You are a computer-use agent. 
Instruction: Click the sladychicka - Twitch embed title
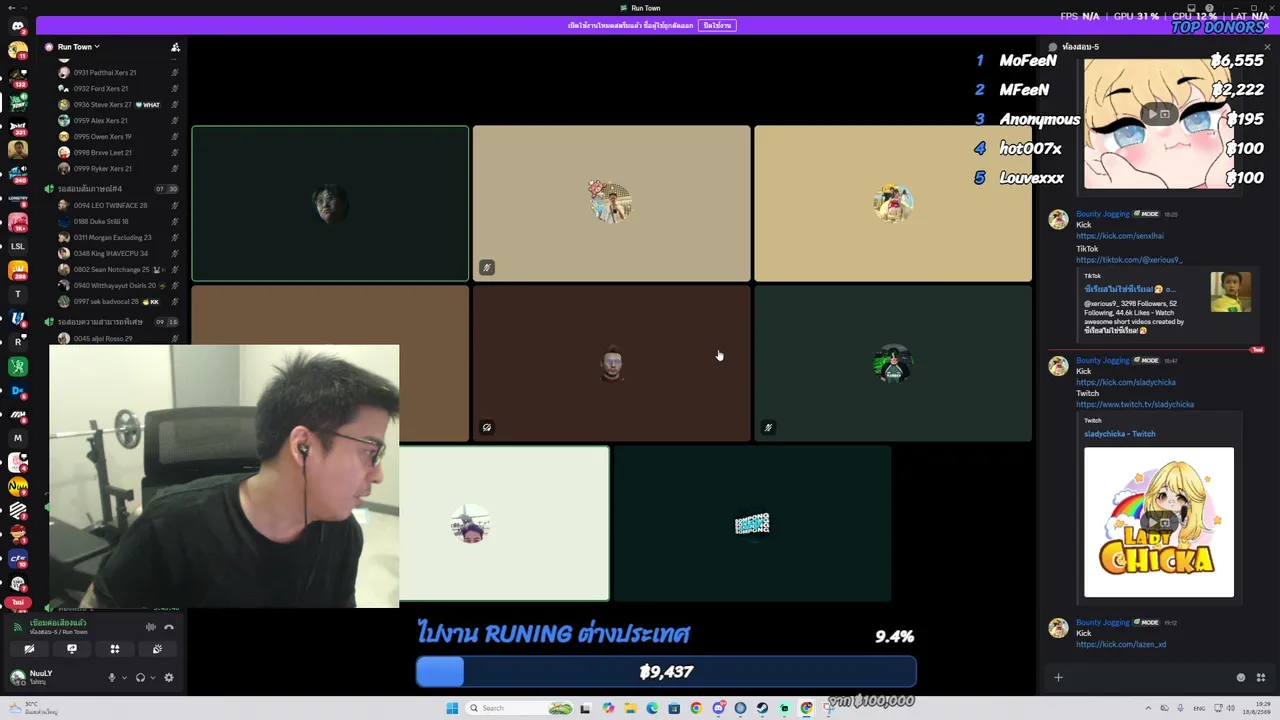pyautogui.click(x=1120, y=434)
